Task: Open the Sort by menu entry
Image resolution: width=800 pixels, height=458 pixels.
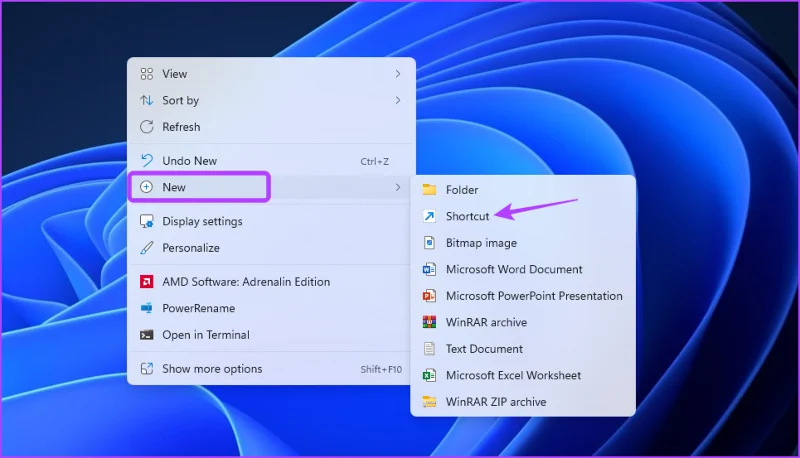Action: tap(271, 100)
